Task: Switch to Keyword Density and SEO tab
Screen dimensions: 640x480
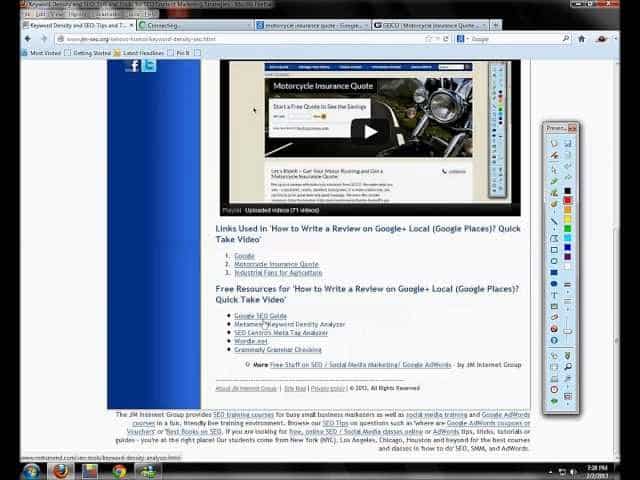Action: pyautogui.click(x=78, y=25)
